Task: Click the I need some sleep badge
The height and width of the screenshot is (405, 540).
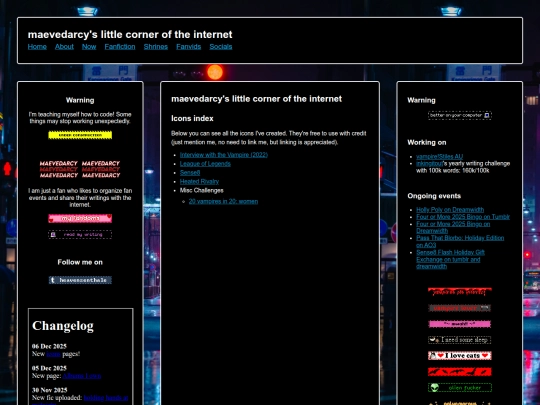Action: point(459,340)
